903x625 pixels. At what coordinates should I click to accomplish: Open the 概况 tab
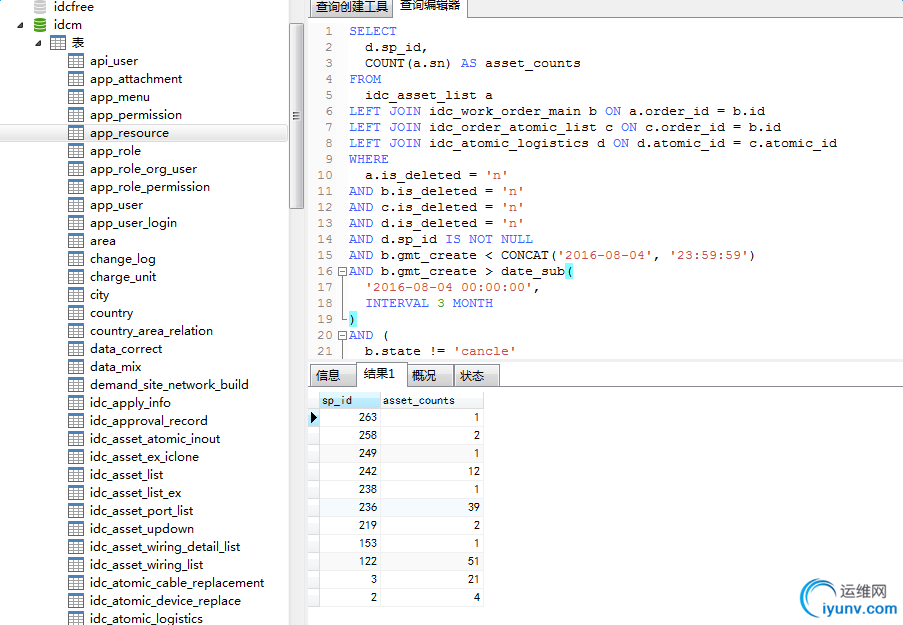424,376
